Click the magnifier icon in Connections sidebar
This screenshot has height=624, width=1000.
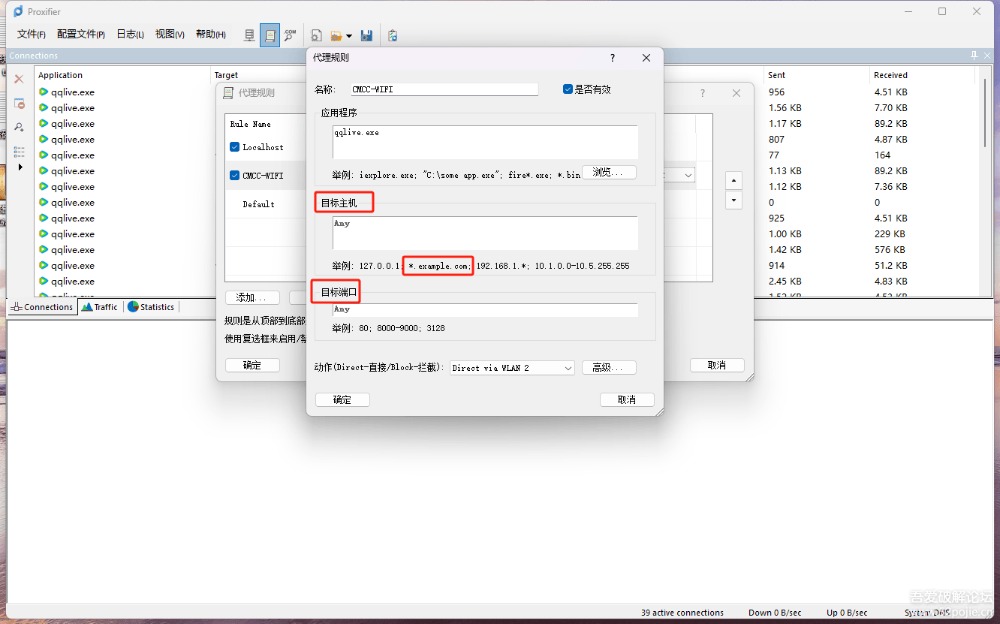coord(19,127)
